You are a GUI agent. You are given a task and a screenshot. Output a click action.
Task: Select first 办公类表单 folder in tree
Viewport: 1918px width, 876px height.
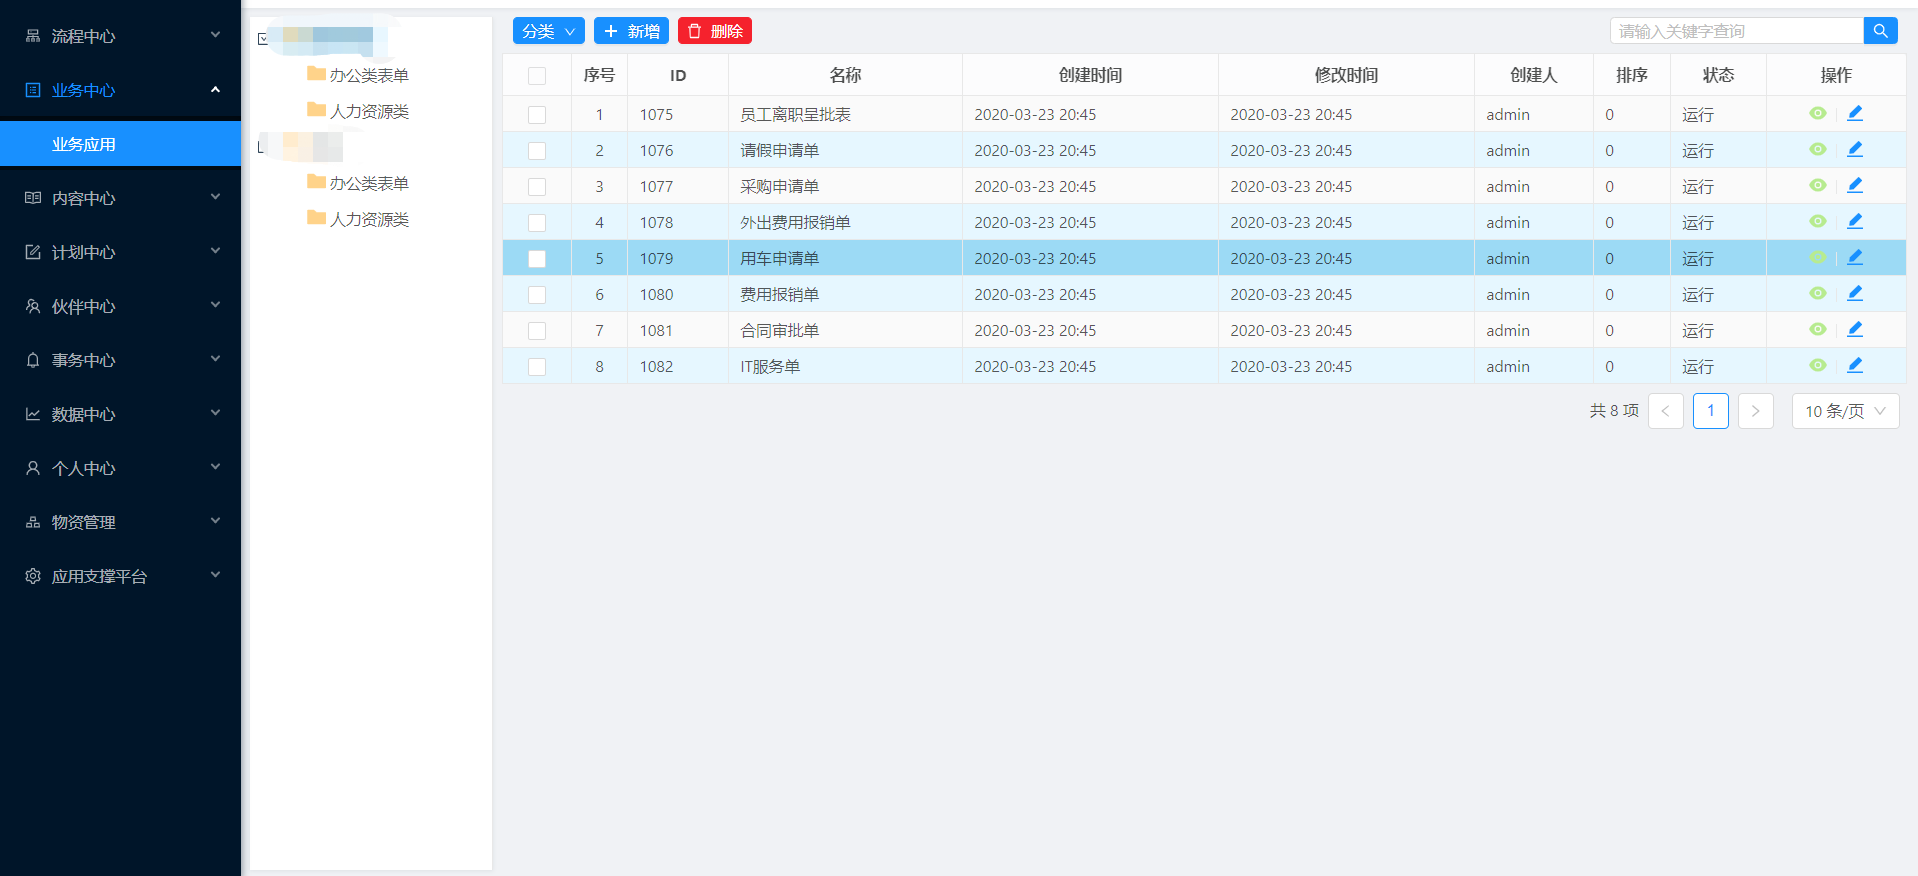(358, 75)
